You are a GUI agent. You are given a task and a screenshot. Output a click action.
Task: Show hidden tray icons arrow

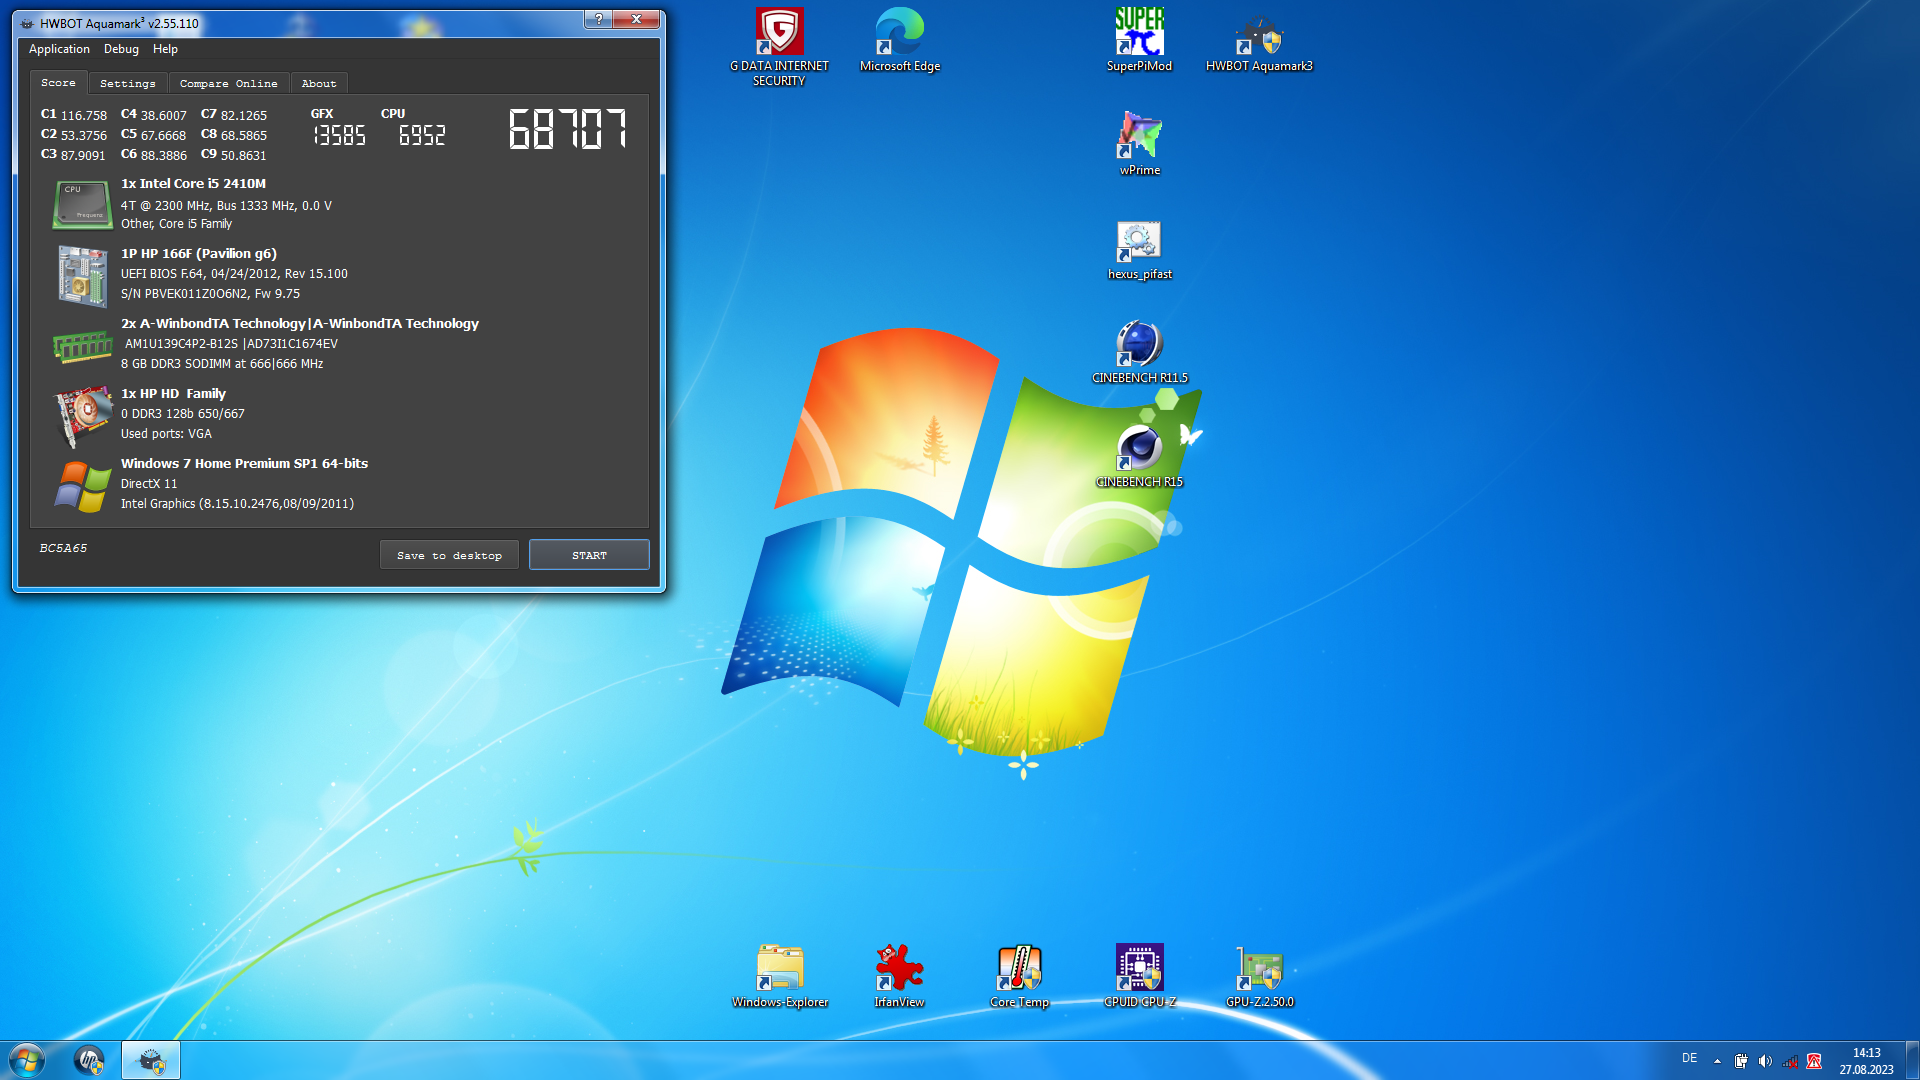pyautogui.click(x=1717, y=1061)
